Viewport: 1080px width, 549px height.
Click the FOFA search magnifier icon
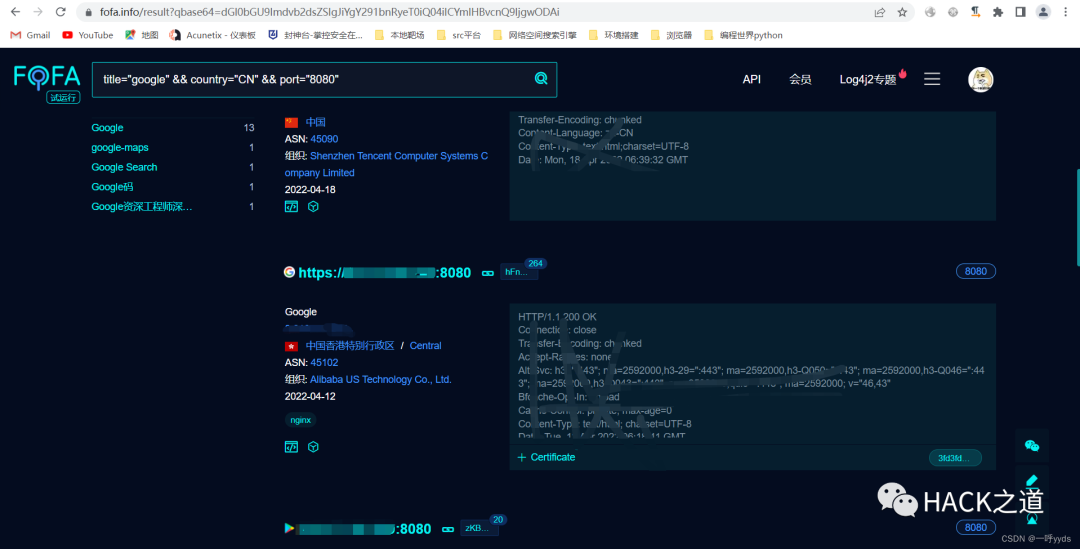[541, 79]
